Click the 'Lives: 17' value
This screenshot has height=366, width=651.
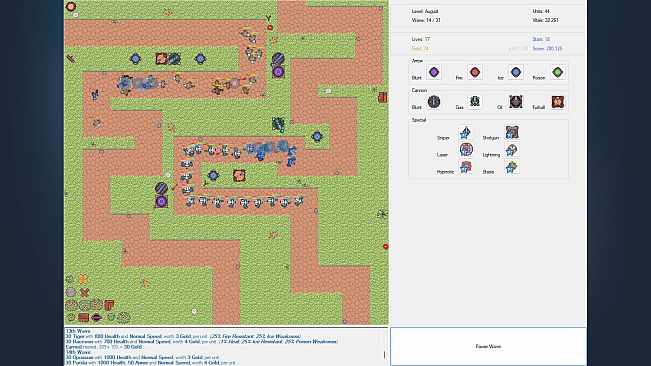[421, 39]
